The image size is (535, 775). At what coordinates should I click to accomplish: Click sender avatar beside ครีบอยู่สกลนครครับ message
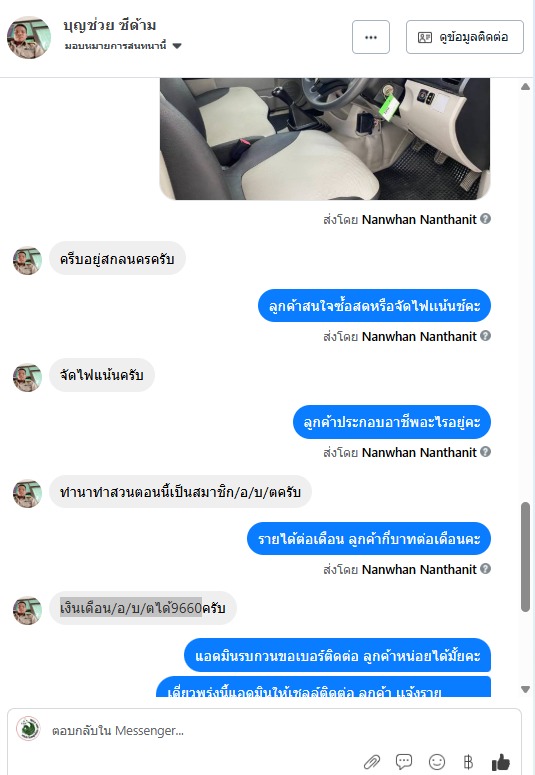(27, 260)
